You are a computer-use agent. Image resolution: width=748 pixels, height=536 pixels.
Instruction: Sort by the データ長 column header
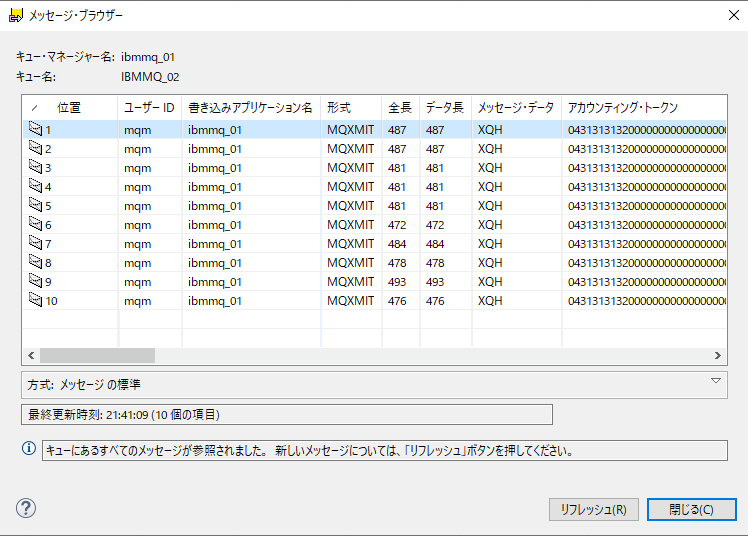coord(446,108)
